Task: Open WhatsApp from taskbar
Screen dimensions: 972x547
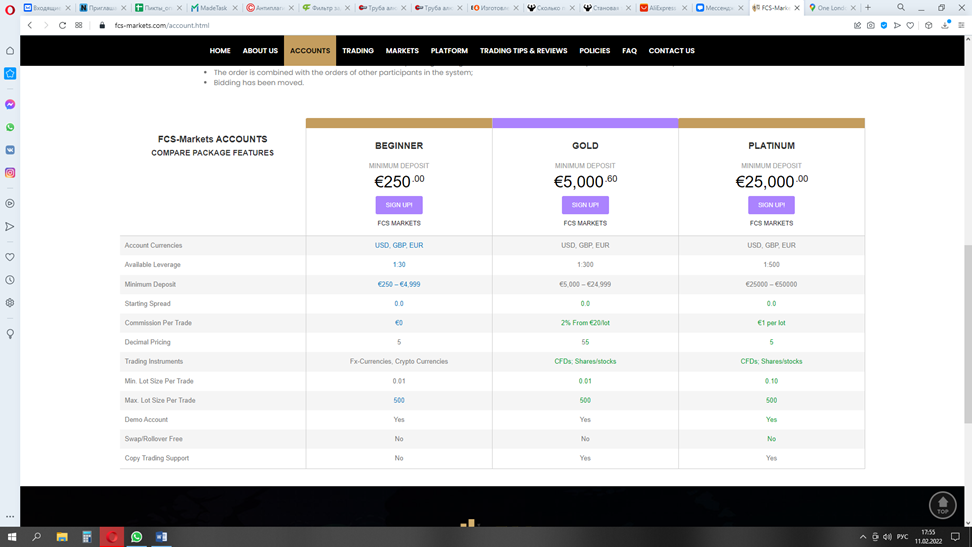Action: (136, 536)
